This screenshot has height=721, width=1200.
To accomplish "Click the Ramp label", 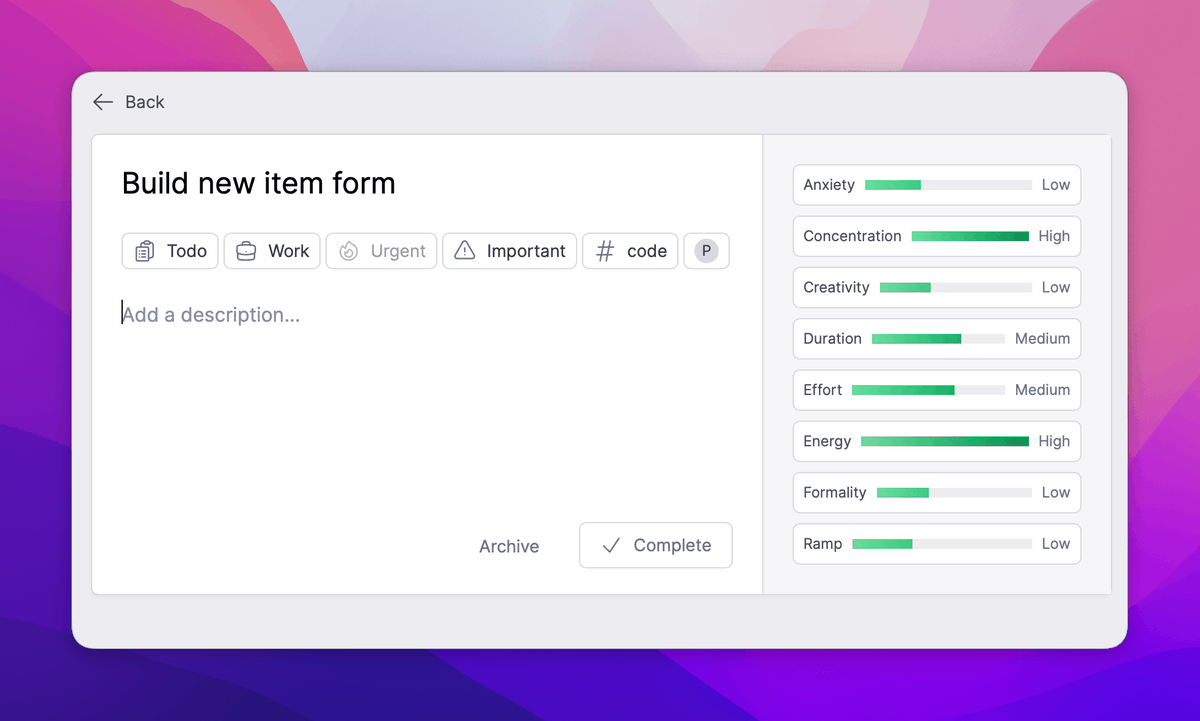I will point(823,544).
